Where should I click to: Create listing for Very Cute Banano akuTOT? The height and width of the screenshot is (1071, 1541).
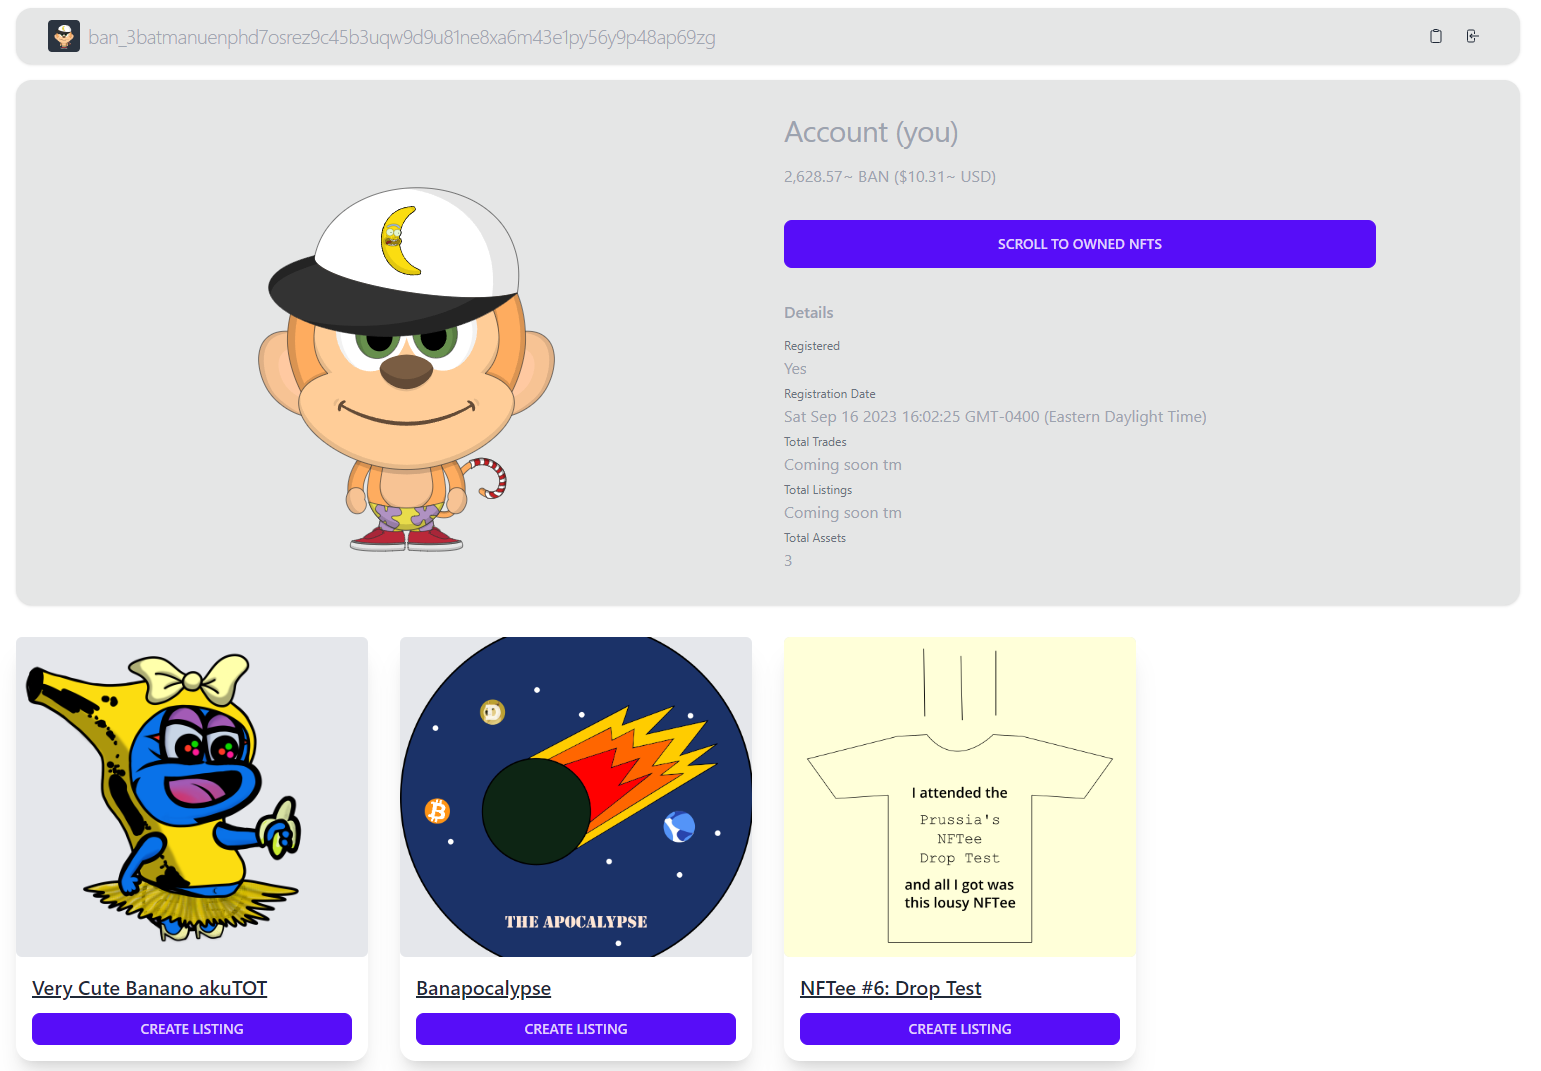tap(192, 1029)
